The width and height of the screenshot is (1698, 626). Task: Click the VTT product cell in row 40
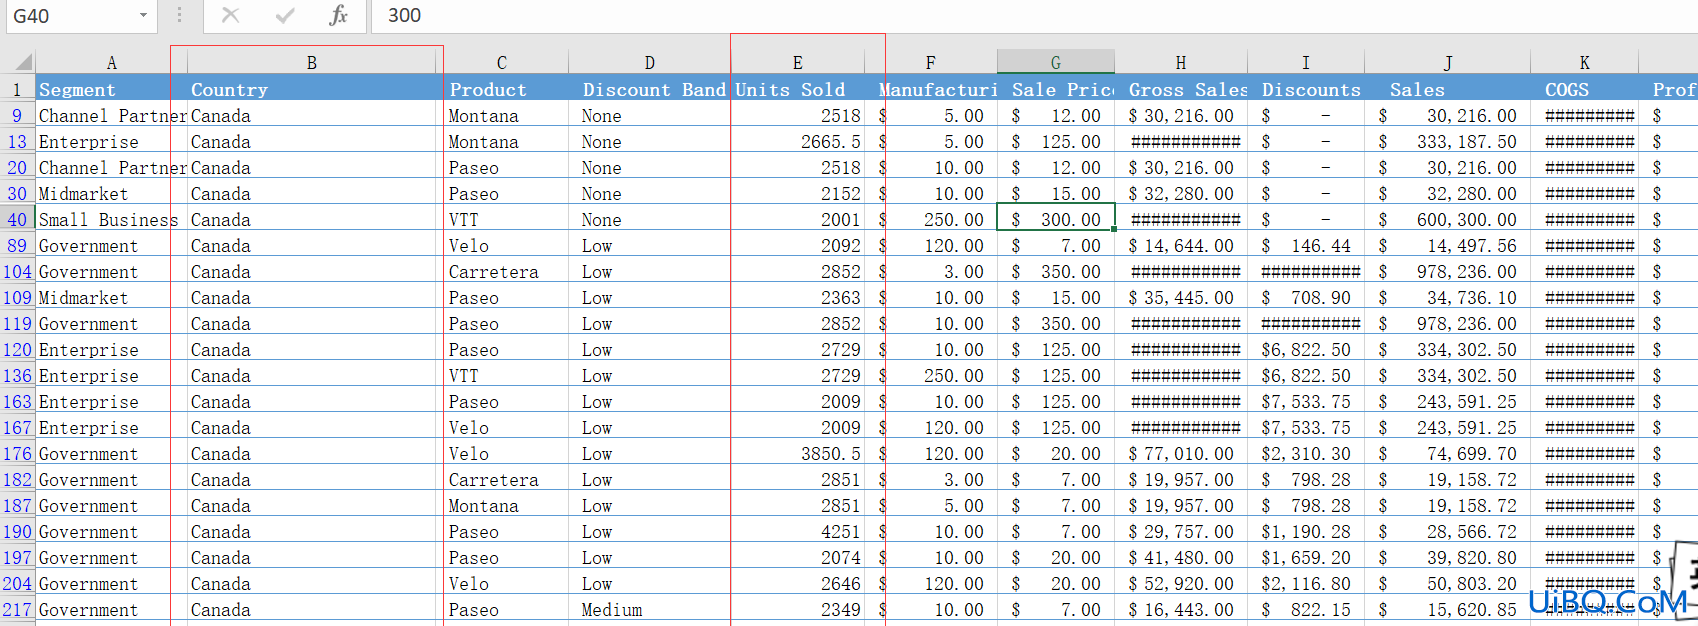coord(506,219)
